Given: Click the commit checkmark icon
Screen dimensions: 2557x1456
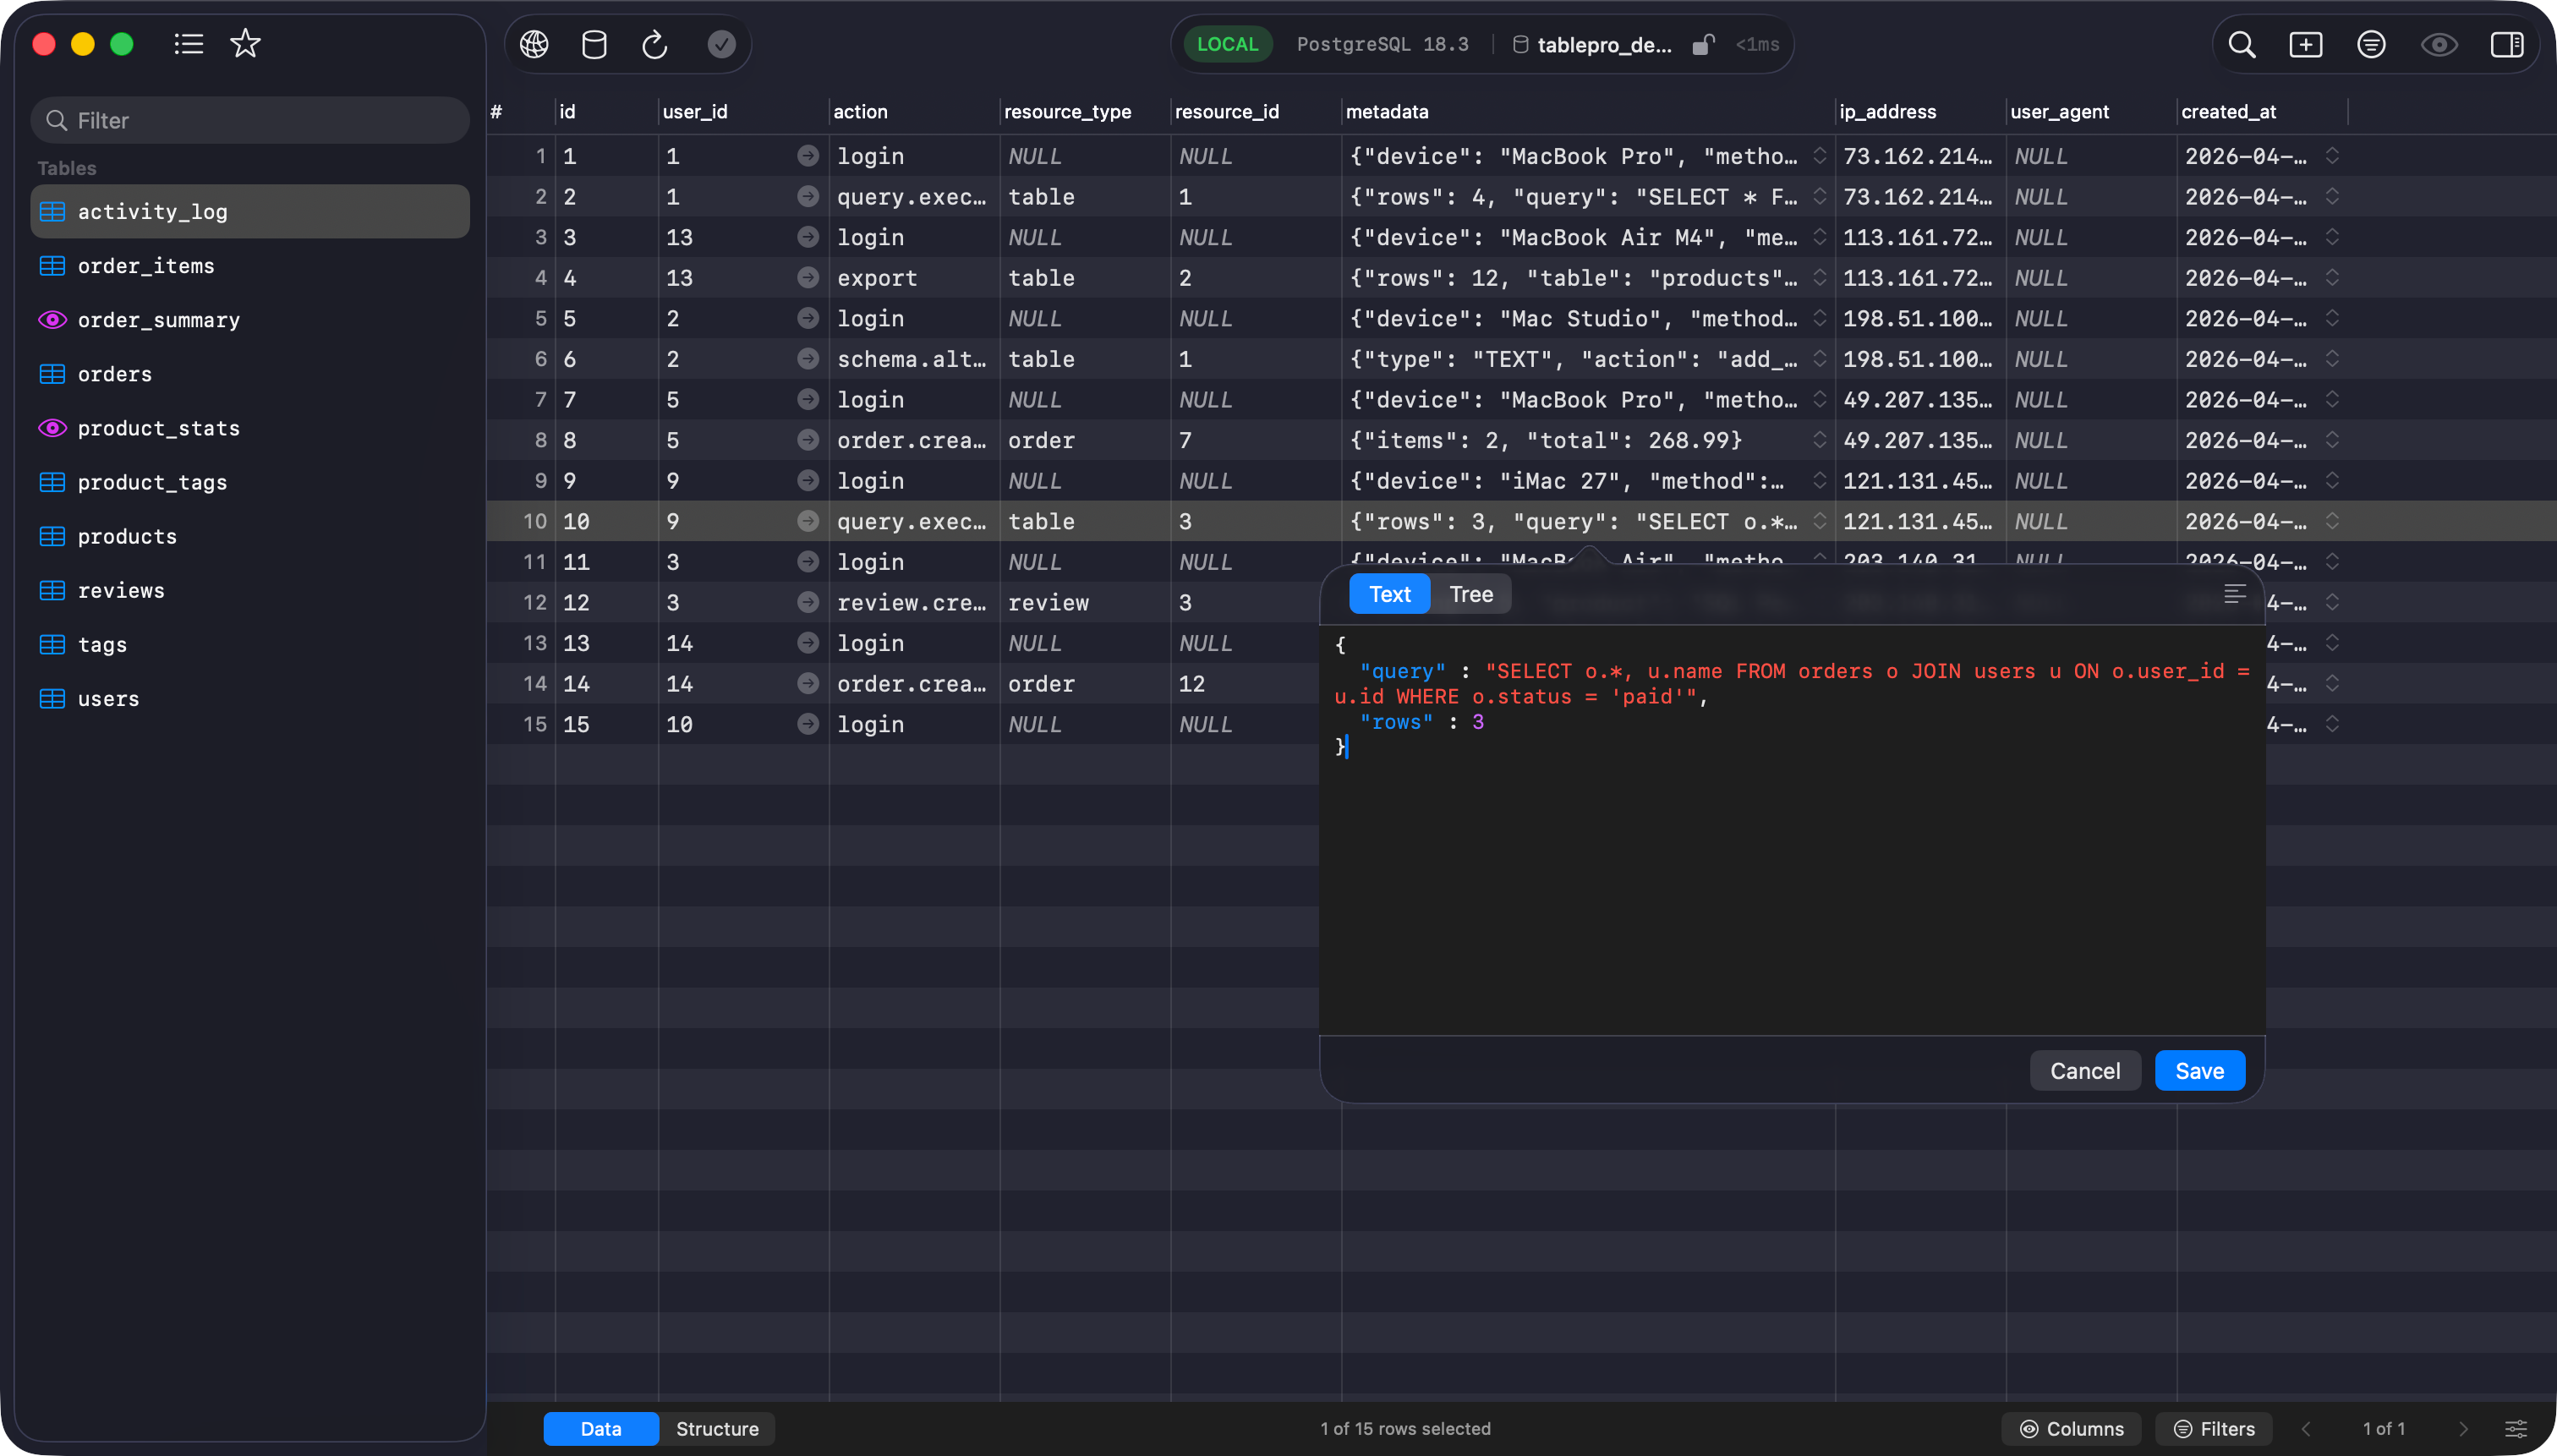Looking at the screenshot, I should pyautogui.click(x=721, y=44).
